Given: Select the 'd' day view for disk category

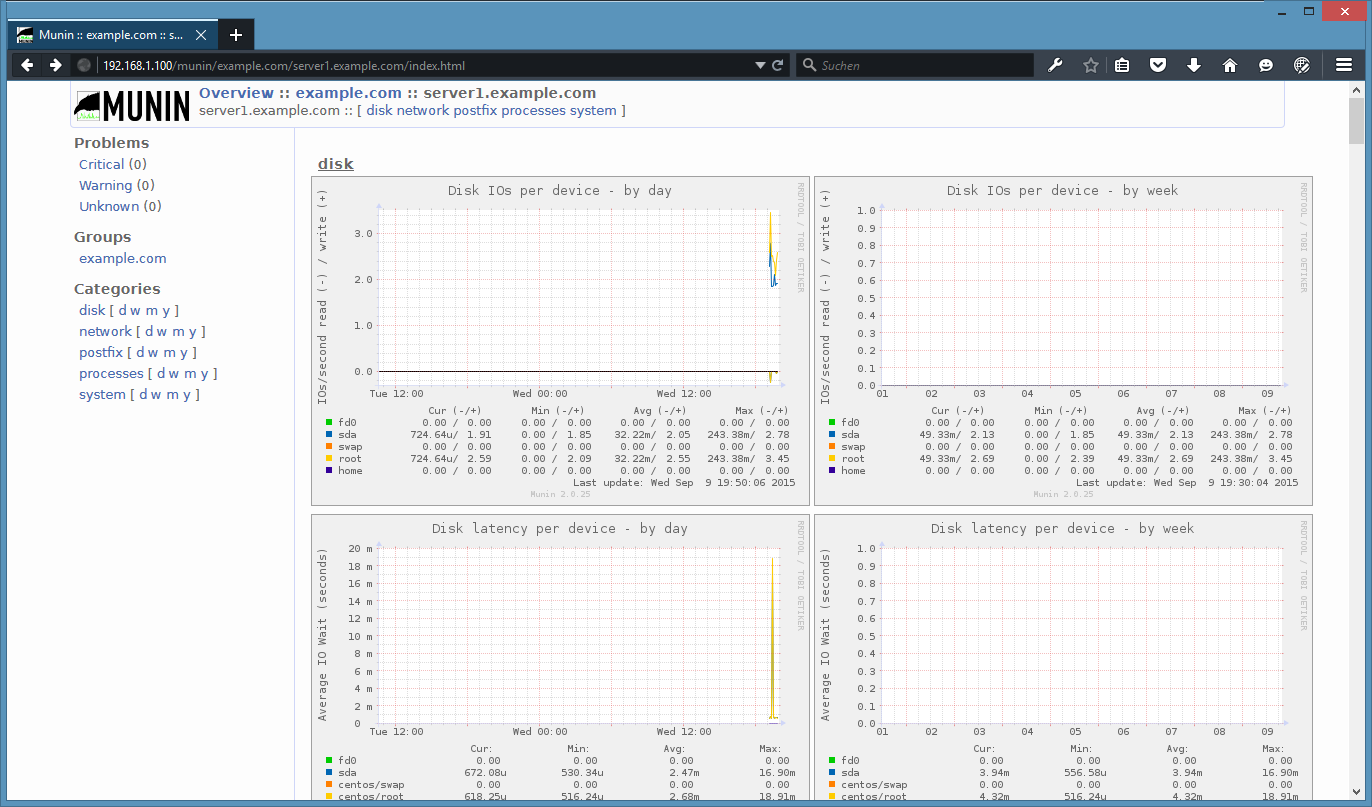Looking at the screenshot, I should (123, 311).
